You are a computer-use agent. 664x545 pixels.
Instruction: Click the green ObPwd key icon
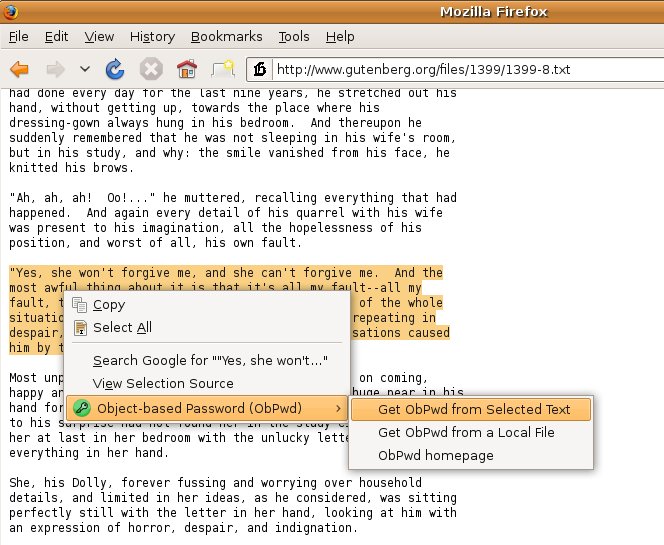point(82,408)
